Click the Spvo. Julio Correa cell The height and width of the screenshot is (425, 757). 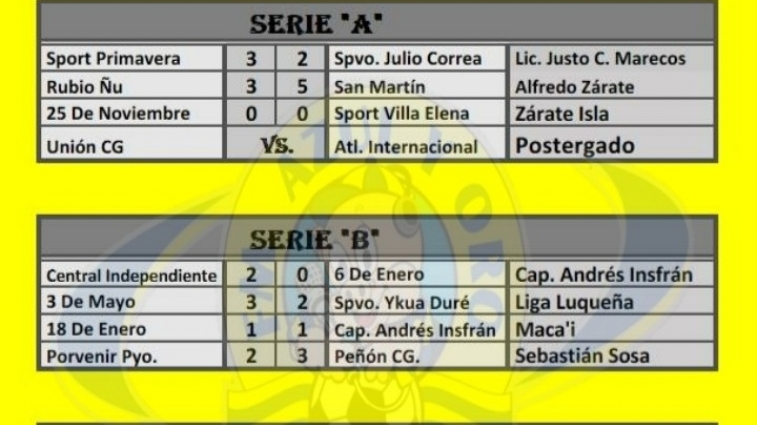407,59
